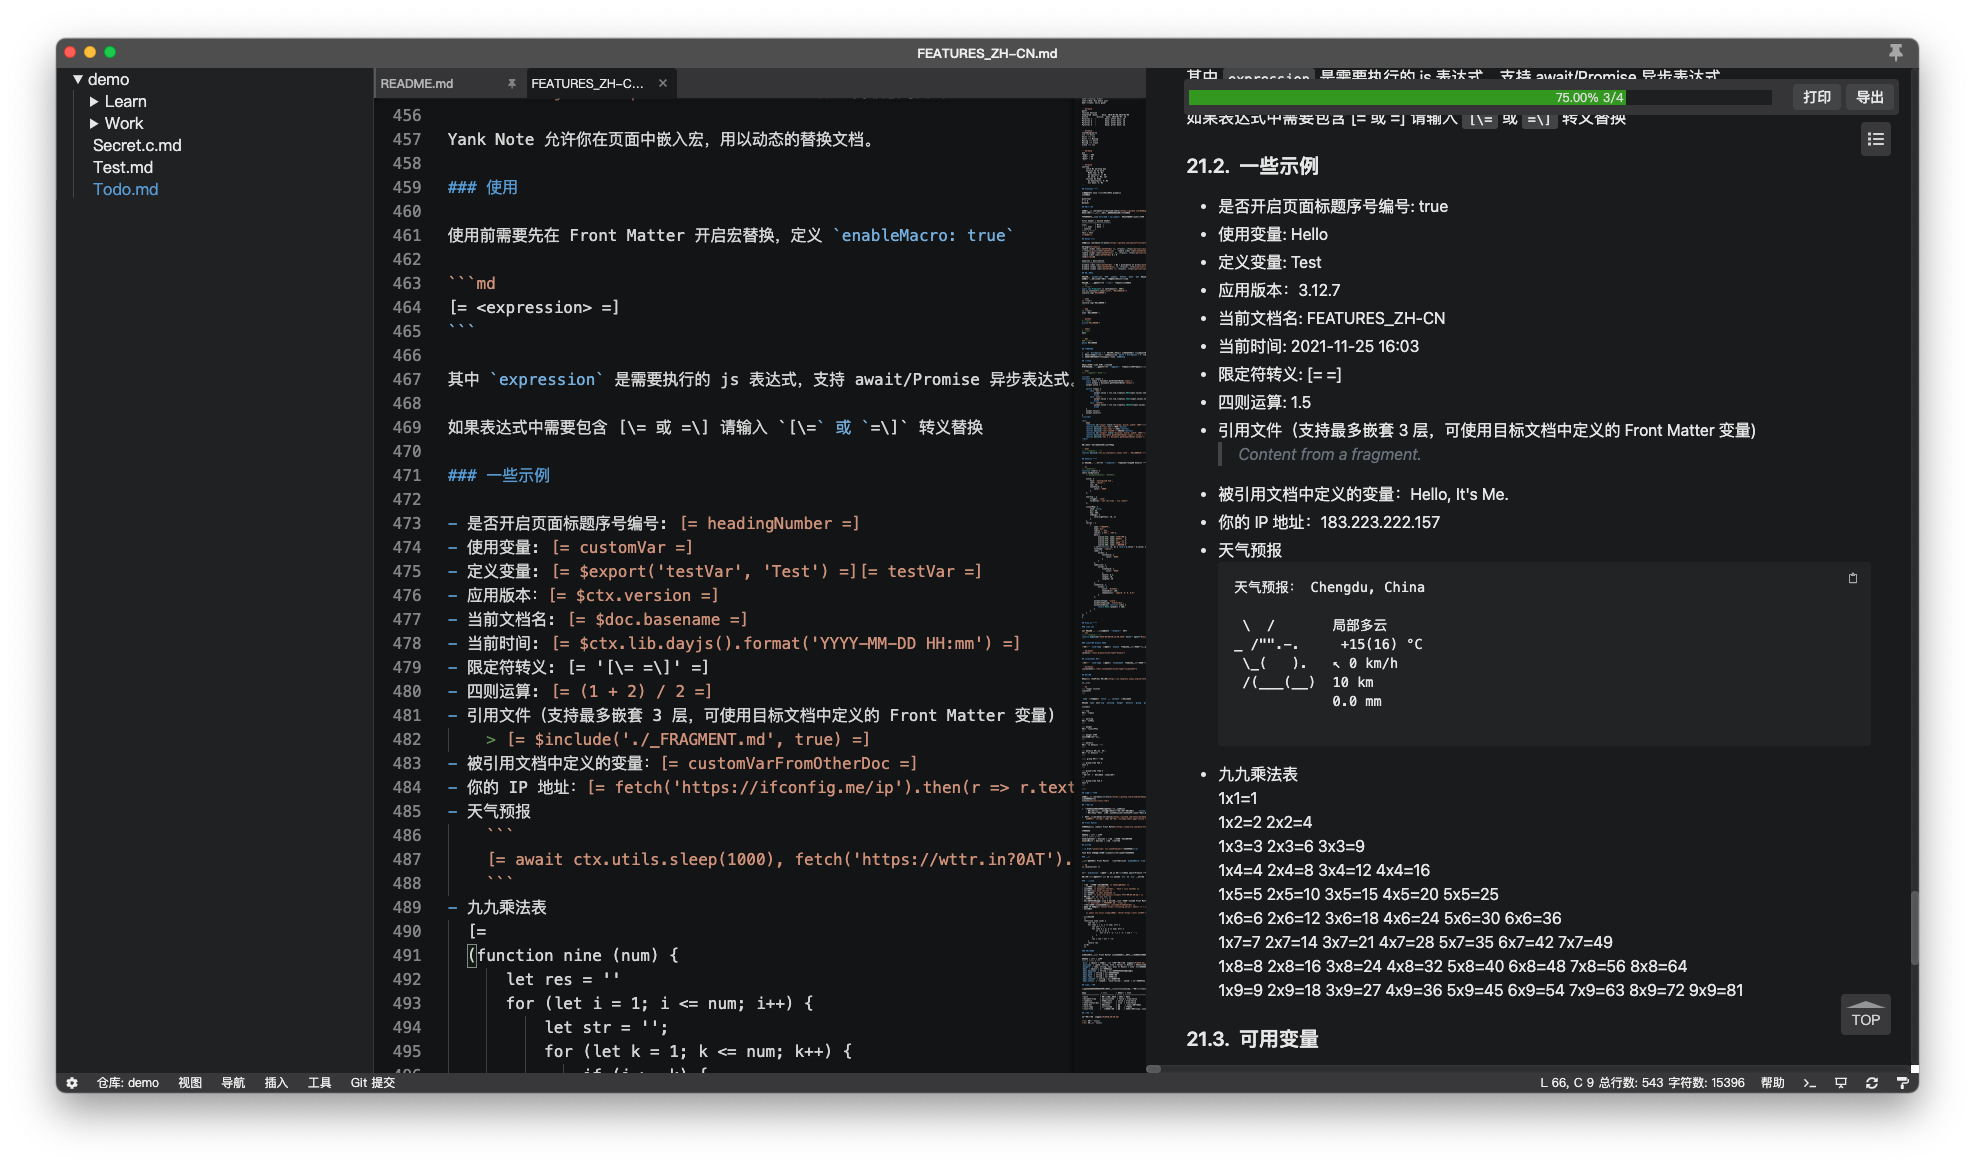
Task: Click Git 提交 in the status bar
Action: coord(372,1082)
